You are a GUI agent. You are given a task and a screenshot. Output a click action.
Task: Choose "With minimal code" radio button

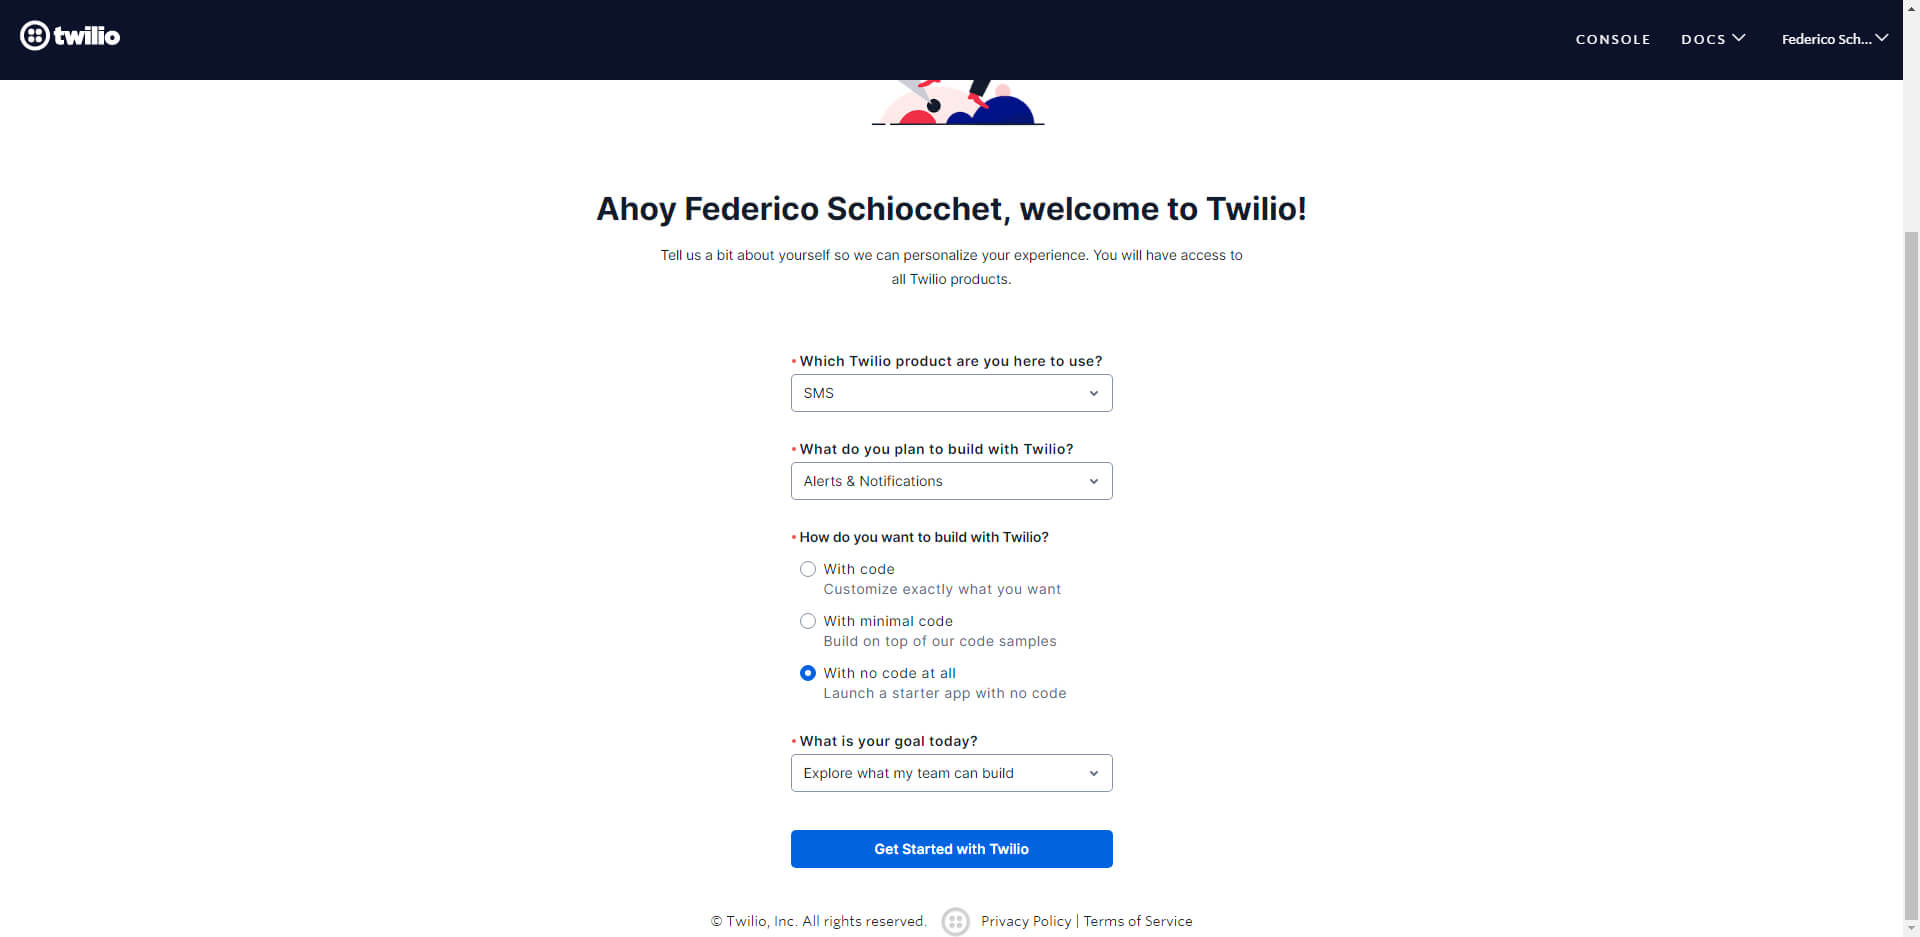click(x=808, y=621)
